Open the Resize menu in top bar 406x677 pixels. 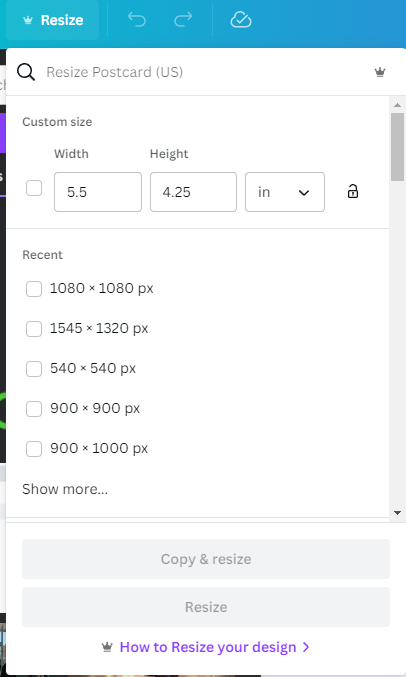[x=53, y=20]
